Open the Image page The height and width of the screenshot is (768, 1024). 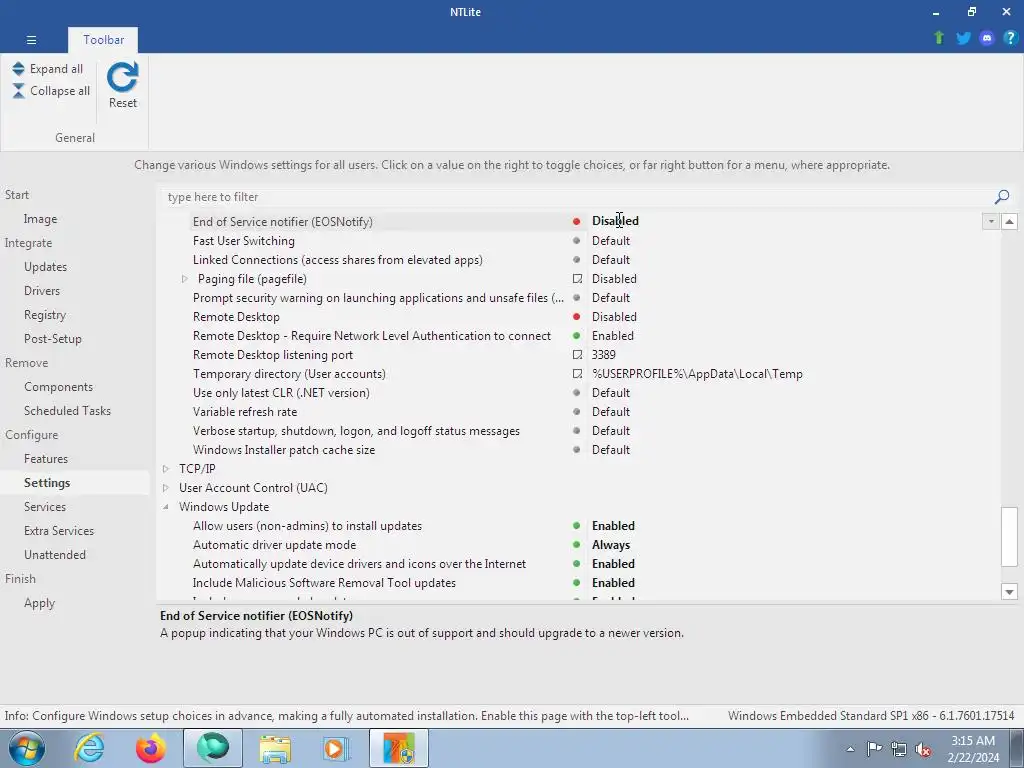(40, 219)
